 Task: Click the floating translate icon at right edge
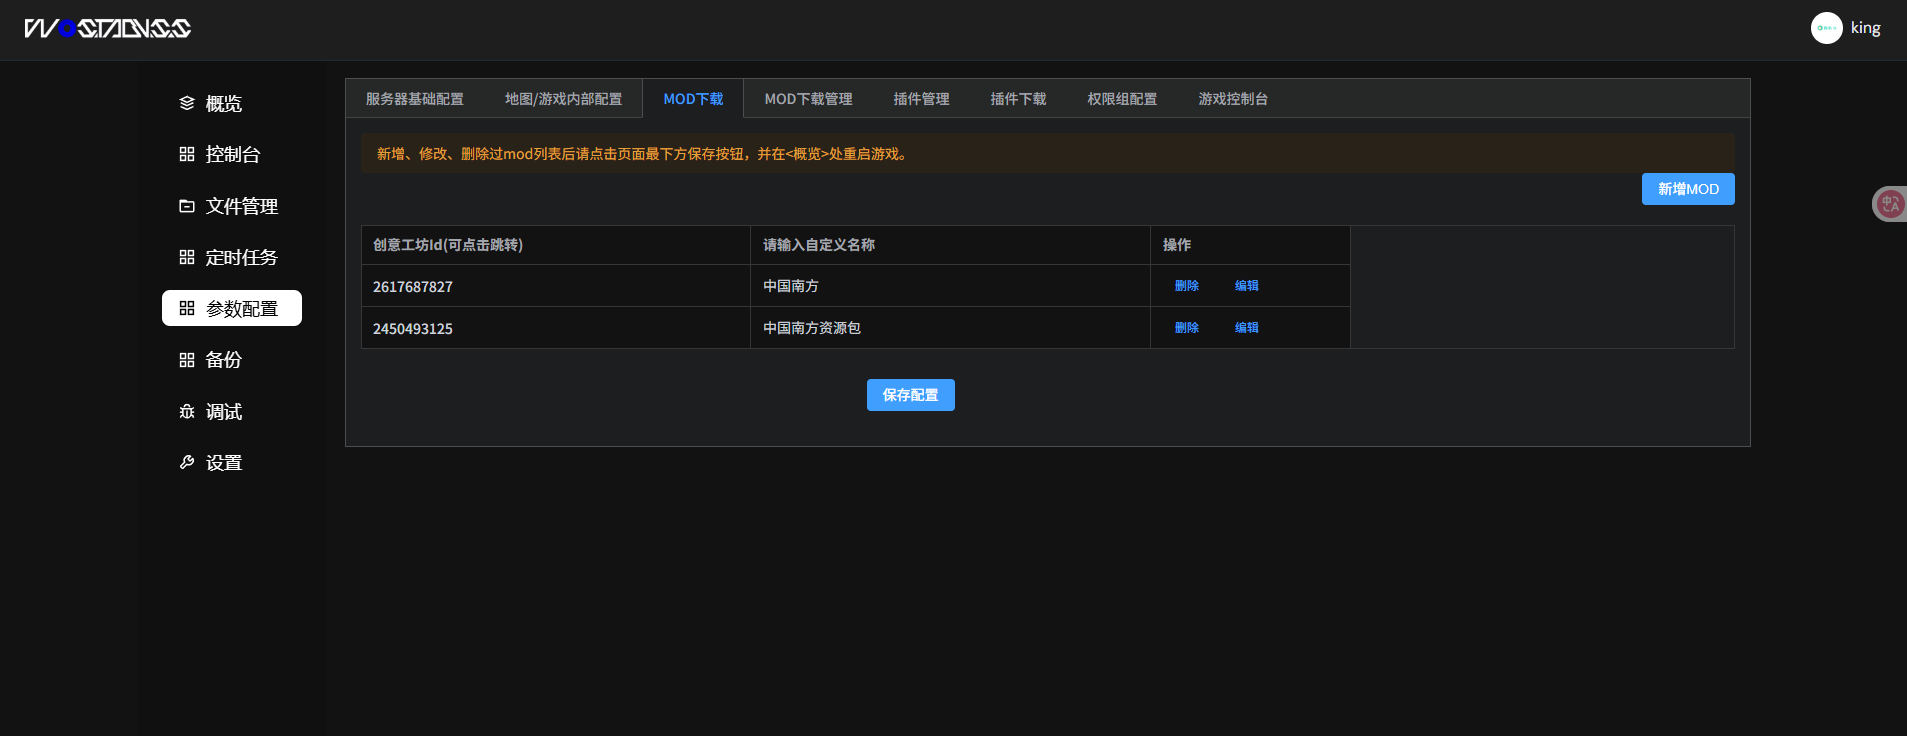1889,204
